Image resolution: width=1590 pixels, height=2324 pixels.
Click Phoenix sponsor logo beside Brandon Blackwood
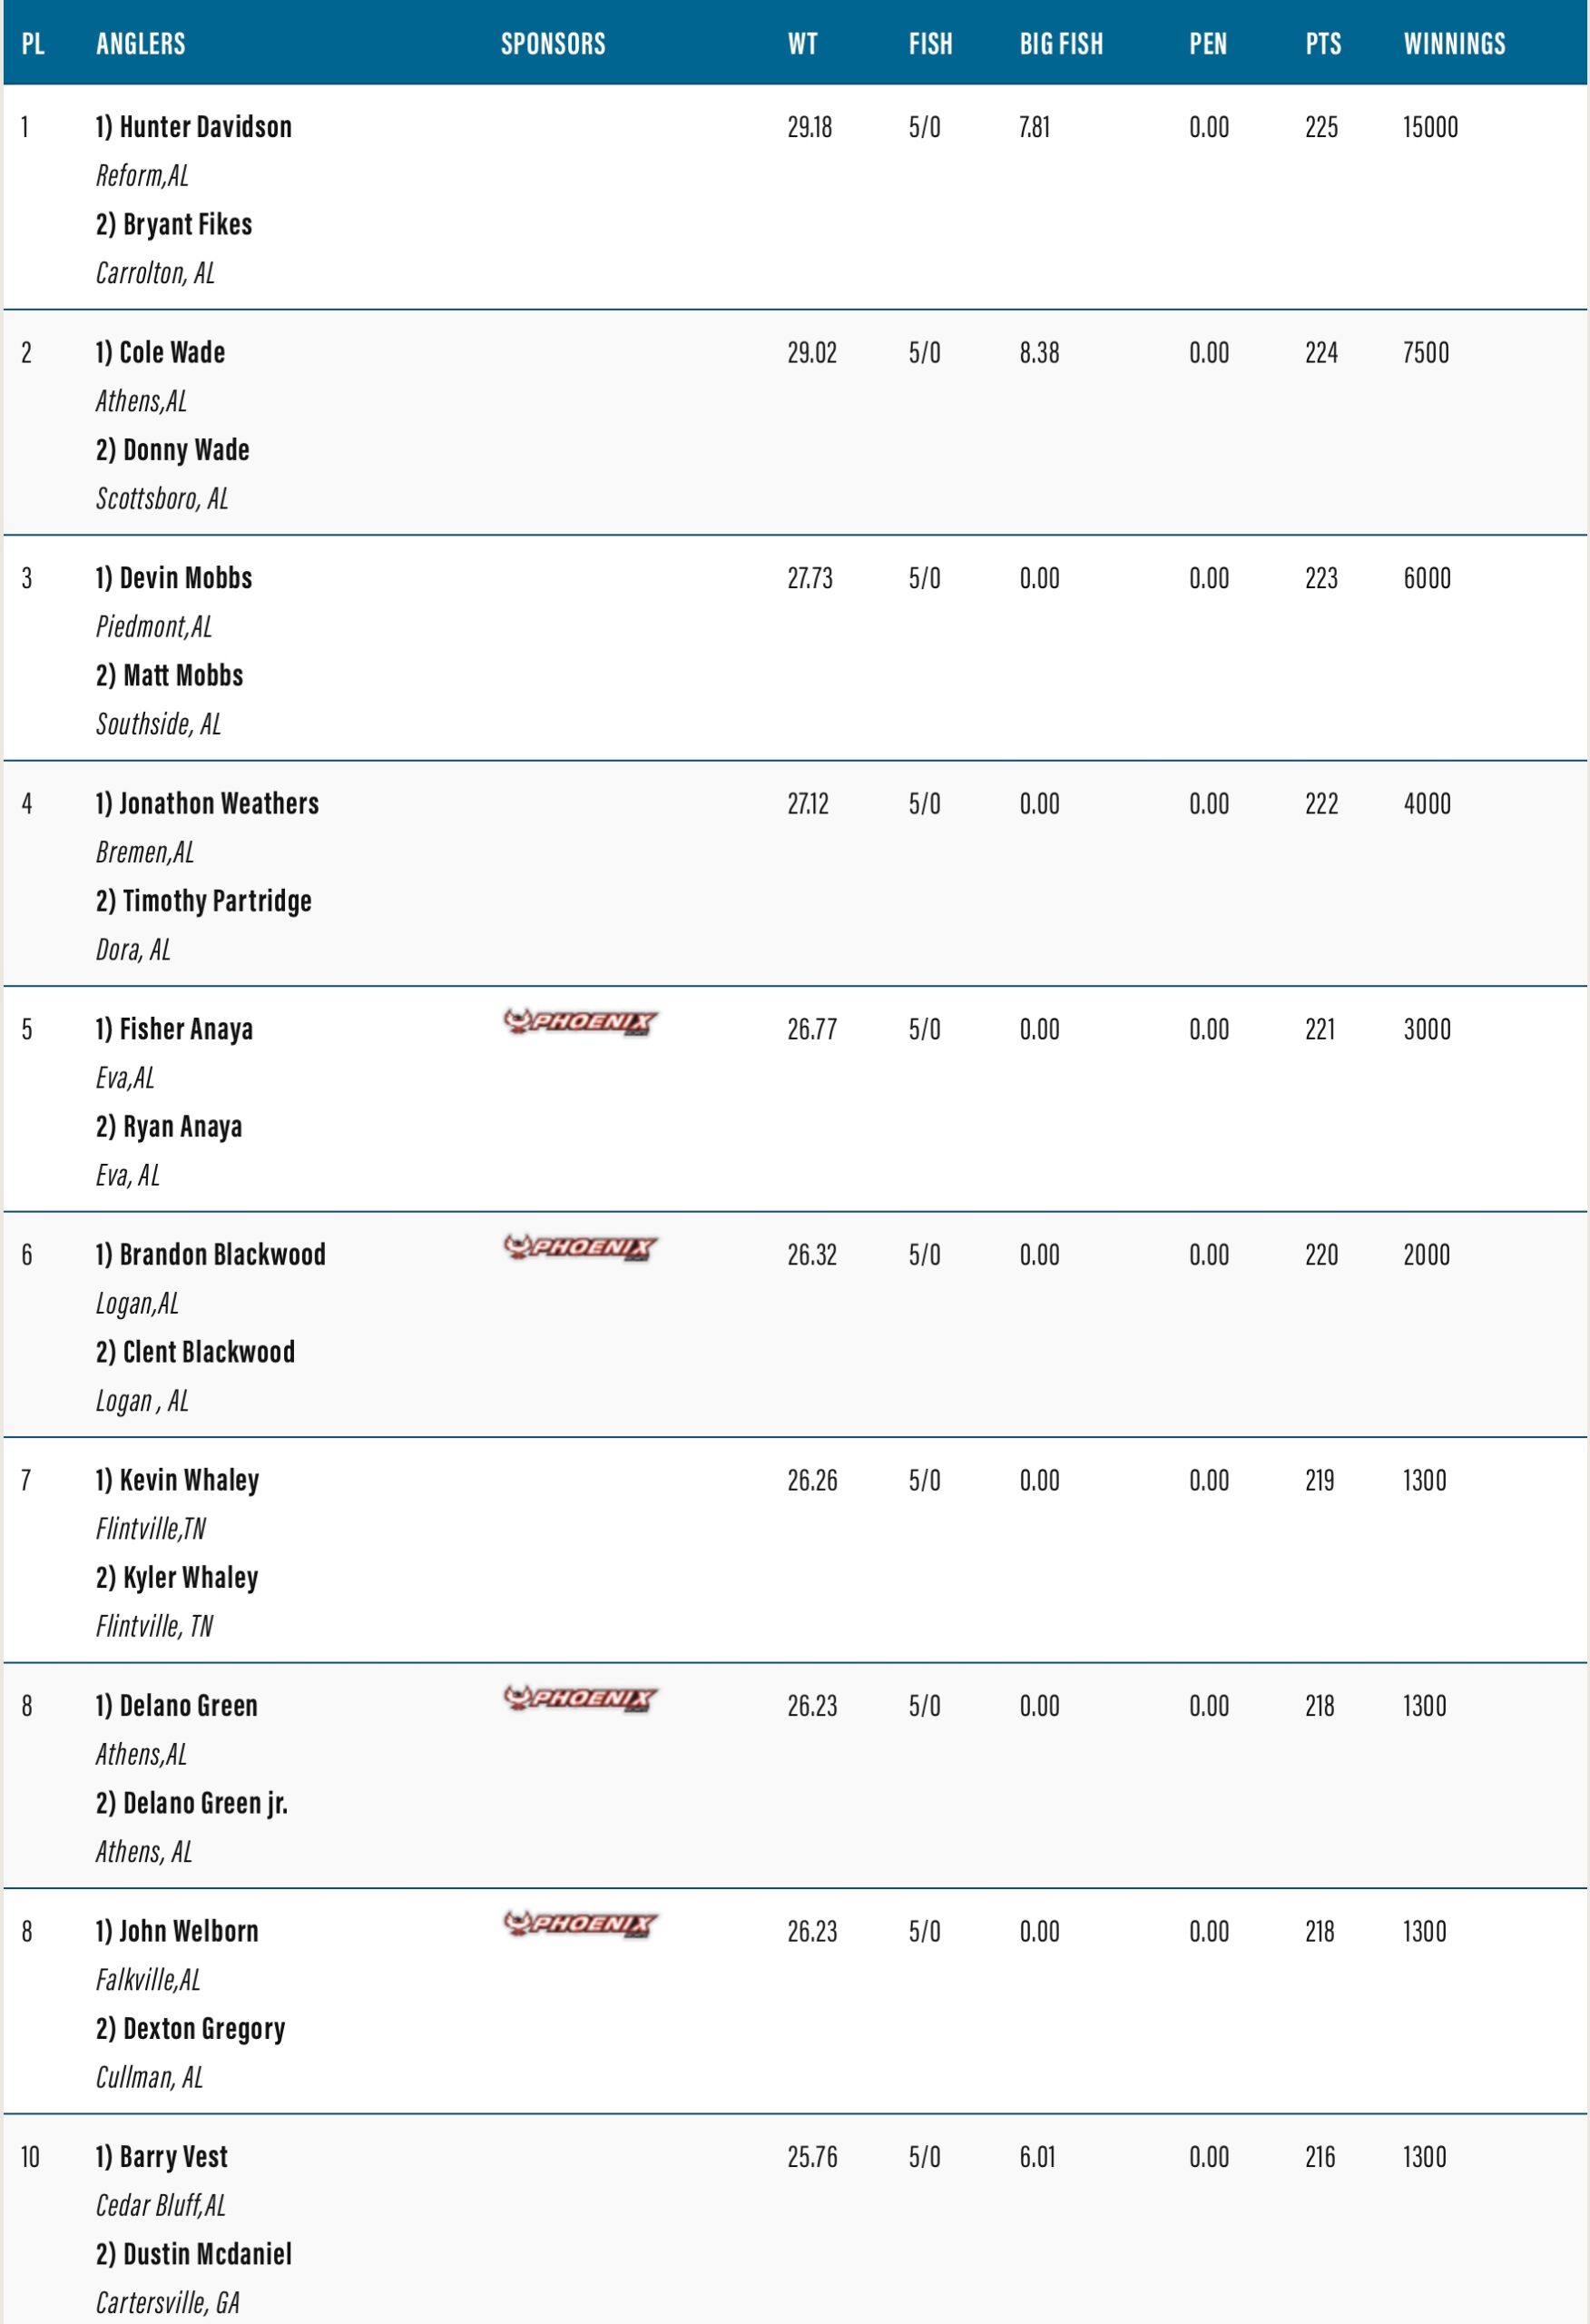580,1247
